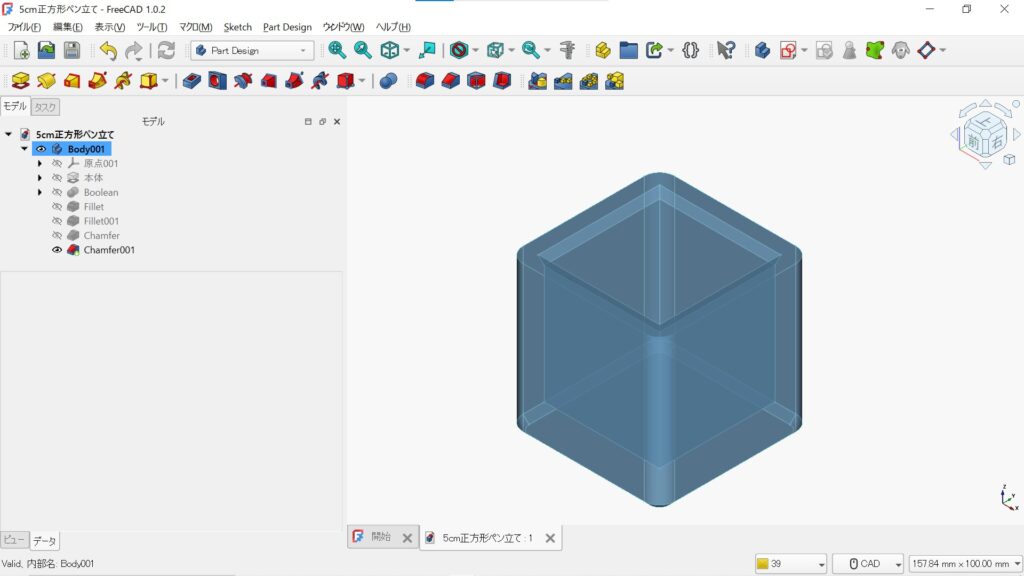Click the Pad tool icon
This screenshot has width=1024, height=576.
pos(20,81)
